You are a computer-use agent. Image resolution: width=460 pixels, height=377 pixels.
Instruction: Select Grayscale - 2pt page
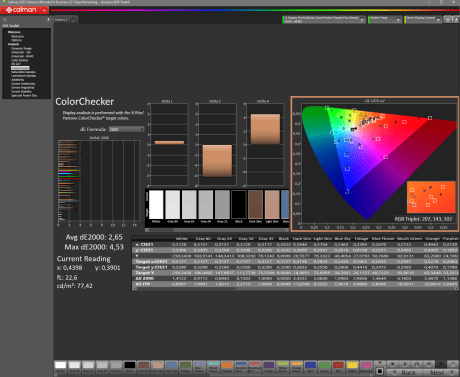21,52
